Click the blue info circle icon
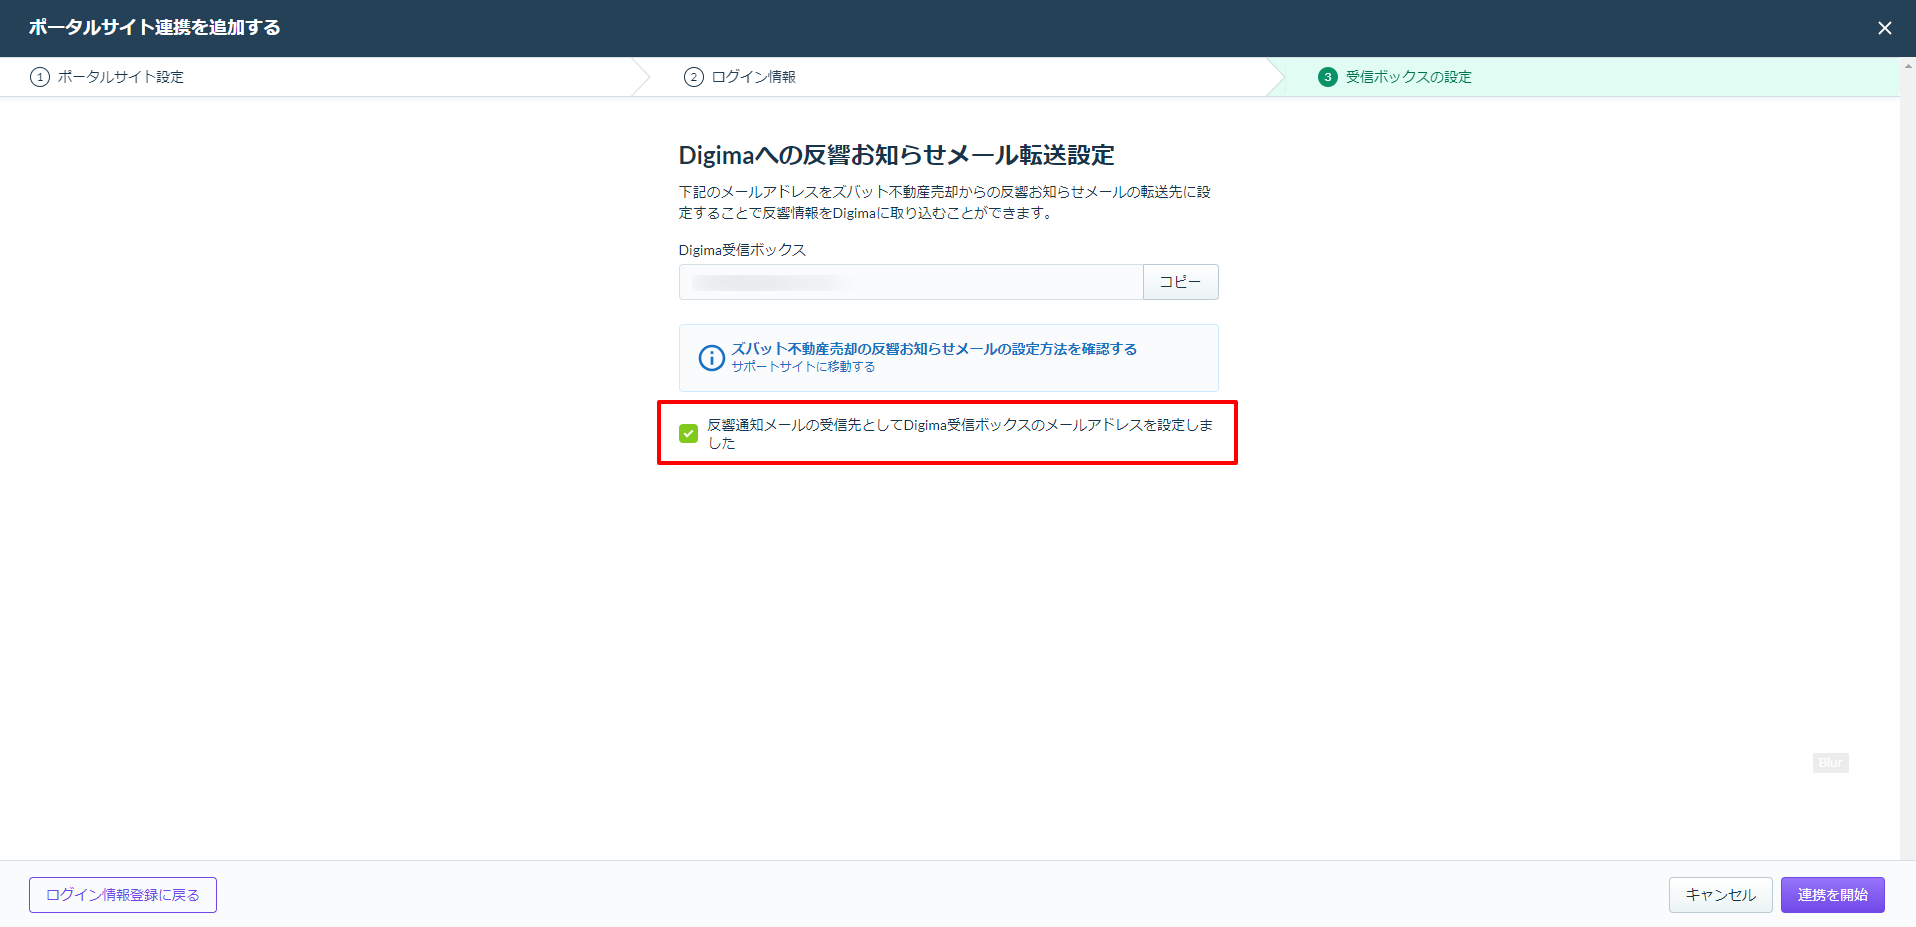The height and width of the screenshot is (927, 1916). point(711,358)
